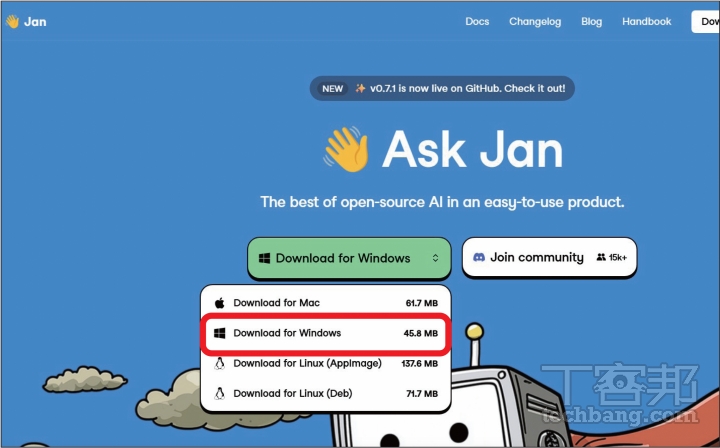Click the penguin icon beside Linux (Deb)
The width and height of the screenshot is (720, 448).
[219, 394]
